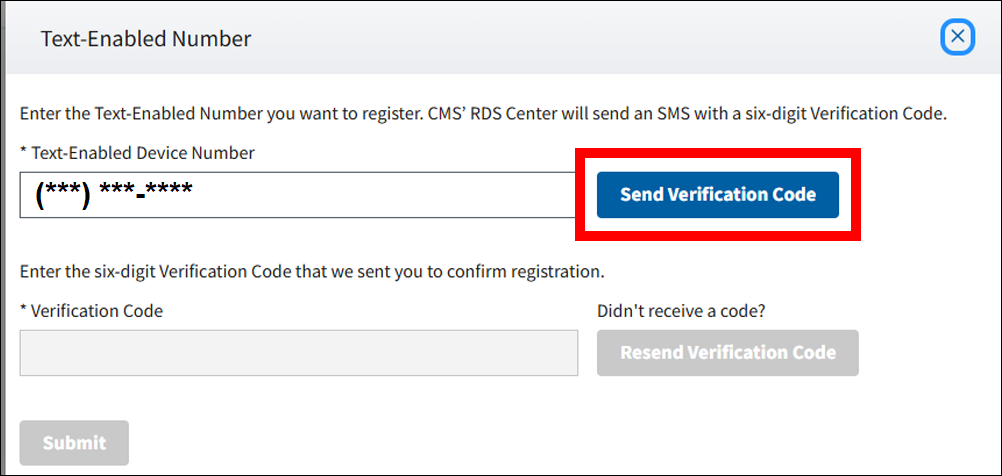1002x476 pixels.
Task: Click the asterisk beside Verification Code label
Action: pos(23,311)
